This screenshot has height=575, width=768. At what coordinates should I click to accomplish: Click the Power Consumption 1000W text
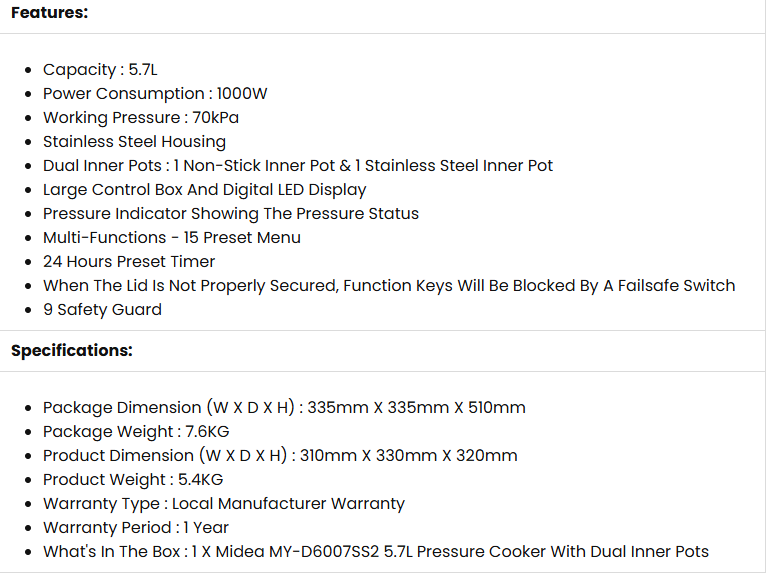tap(155, 94)
